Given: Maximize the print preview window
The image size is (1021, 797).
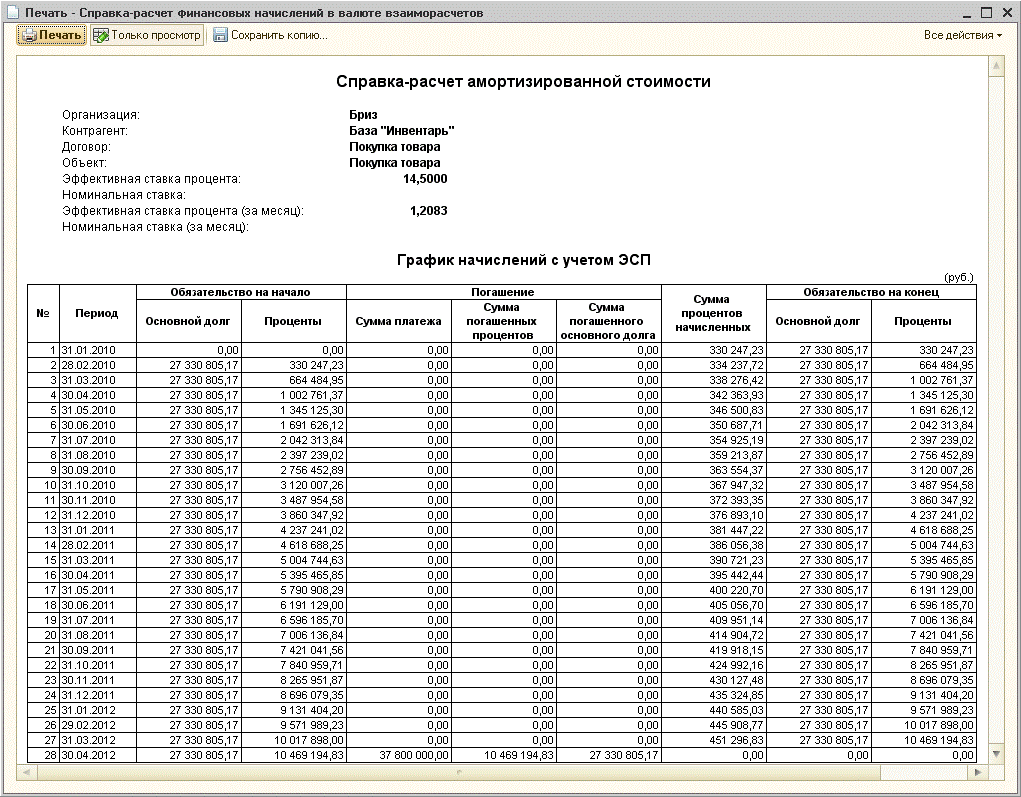Looking at the screenshot, I should click(985, 12).
